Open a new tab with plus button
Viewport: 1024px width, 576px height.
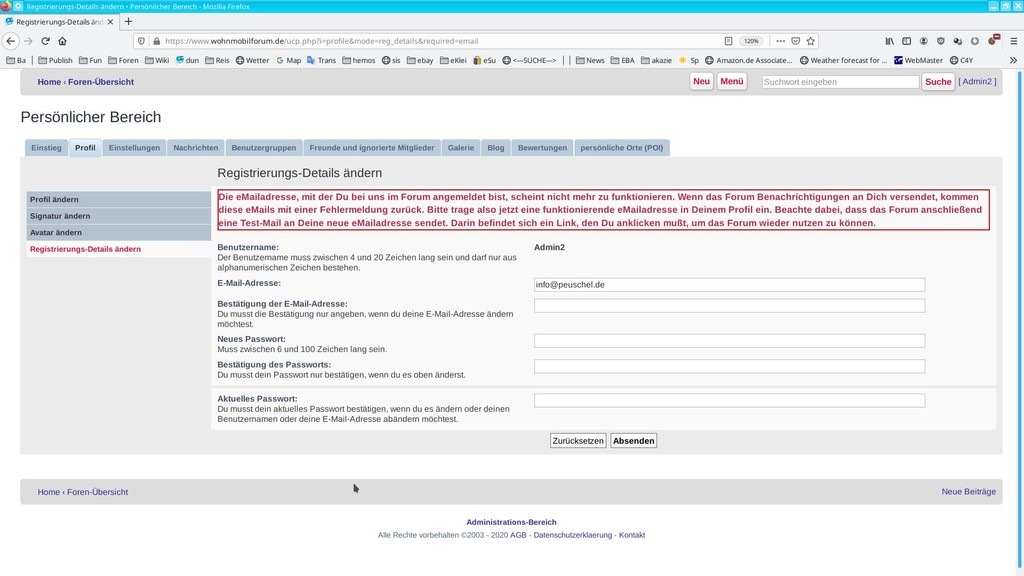(x=128, y=22)
